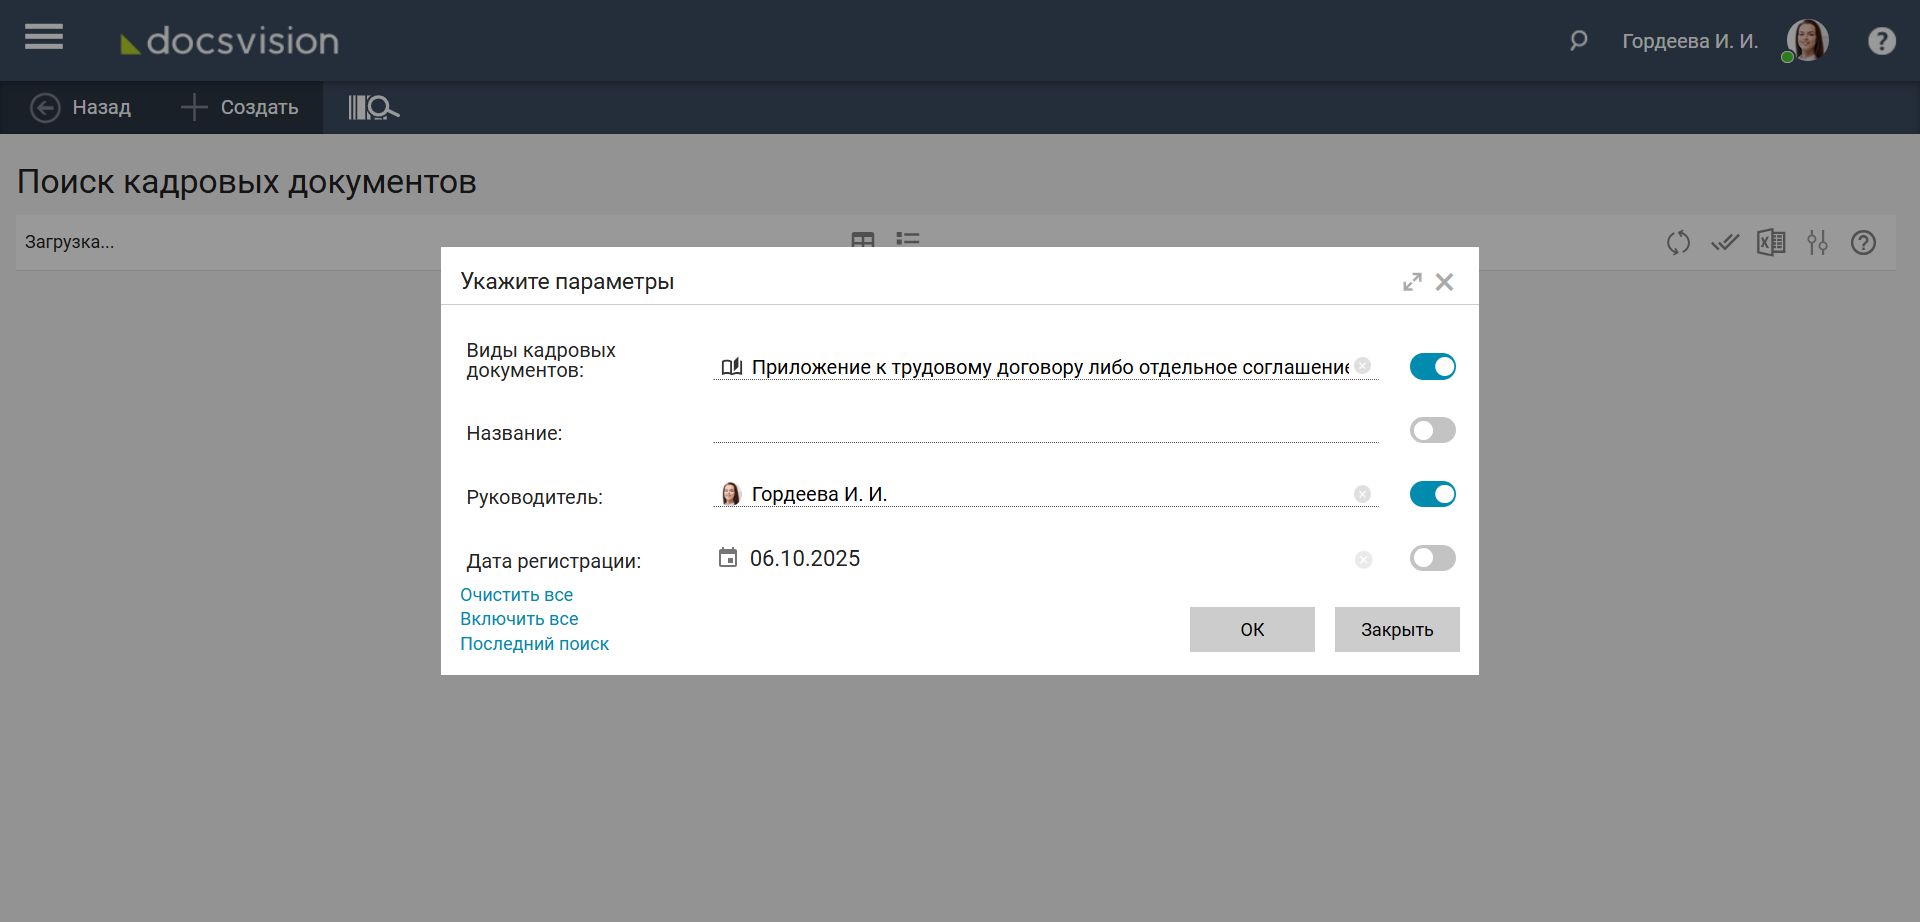The width and height of the screenshot is (1920, 922).
Task: Open document types directory selector
Action: (732, 367)
